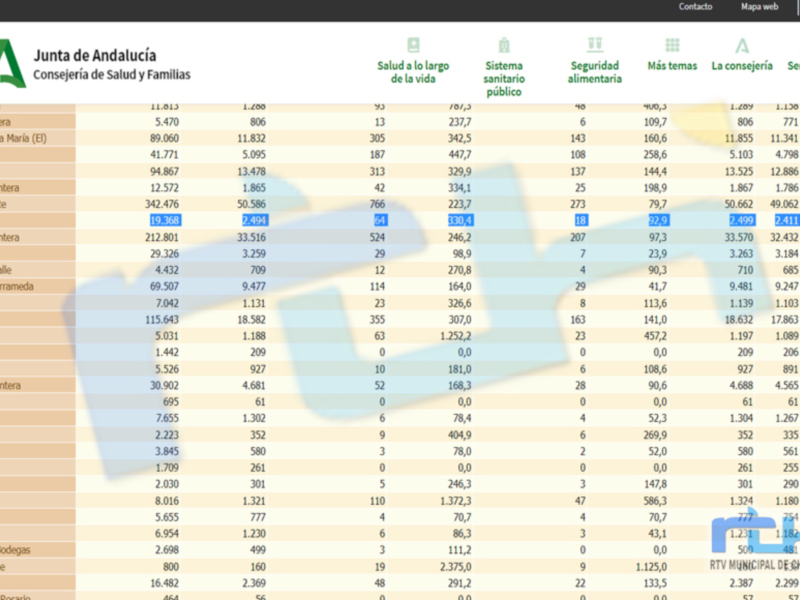The width and height of the screenshot is (800, 600).
Task: Select the value 404,9
Action: pyautogui.click(x=460, y=435)
